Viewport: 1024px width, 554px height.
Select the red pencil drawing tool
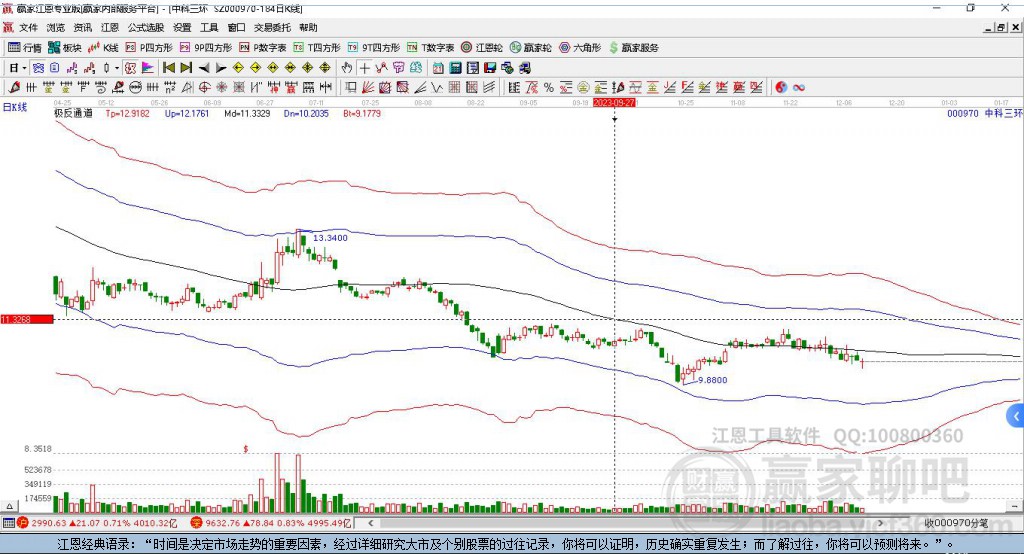[14, 88]
